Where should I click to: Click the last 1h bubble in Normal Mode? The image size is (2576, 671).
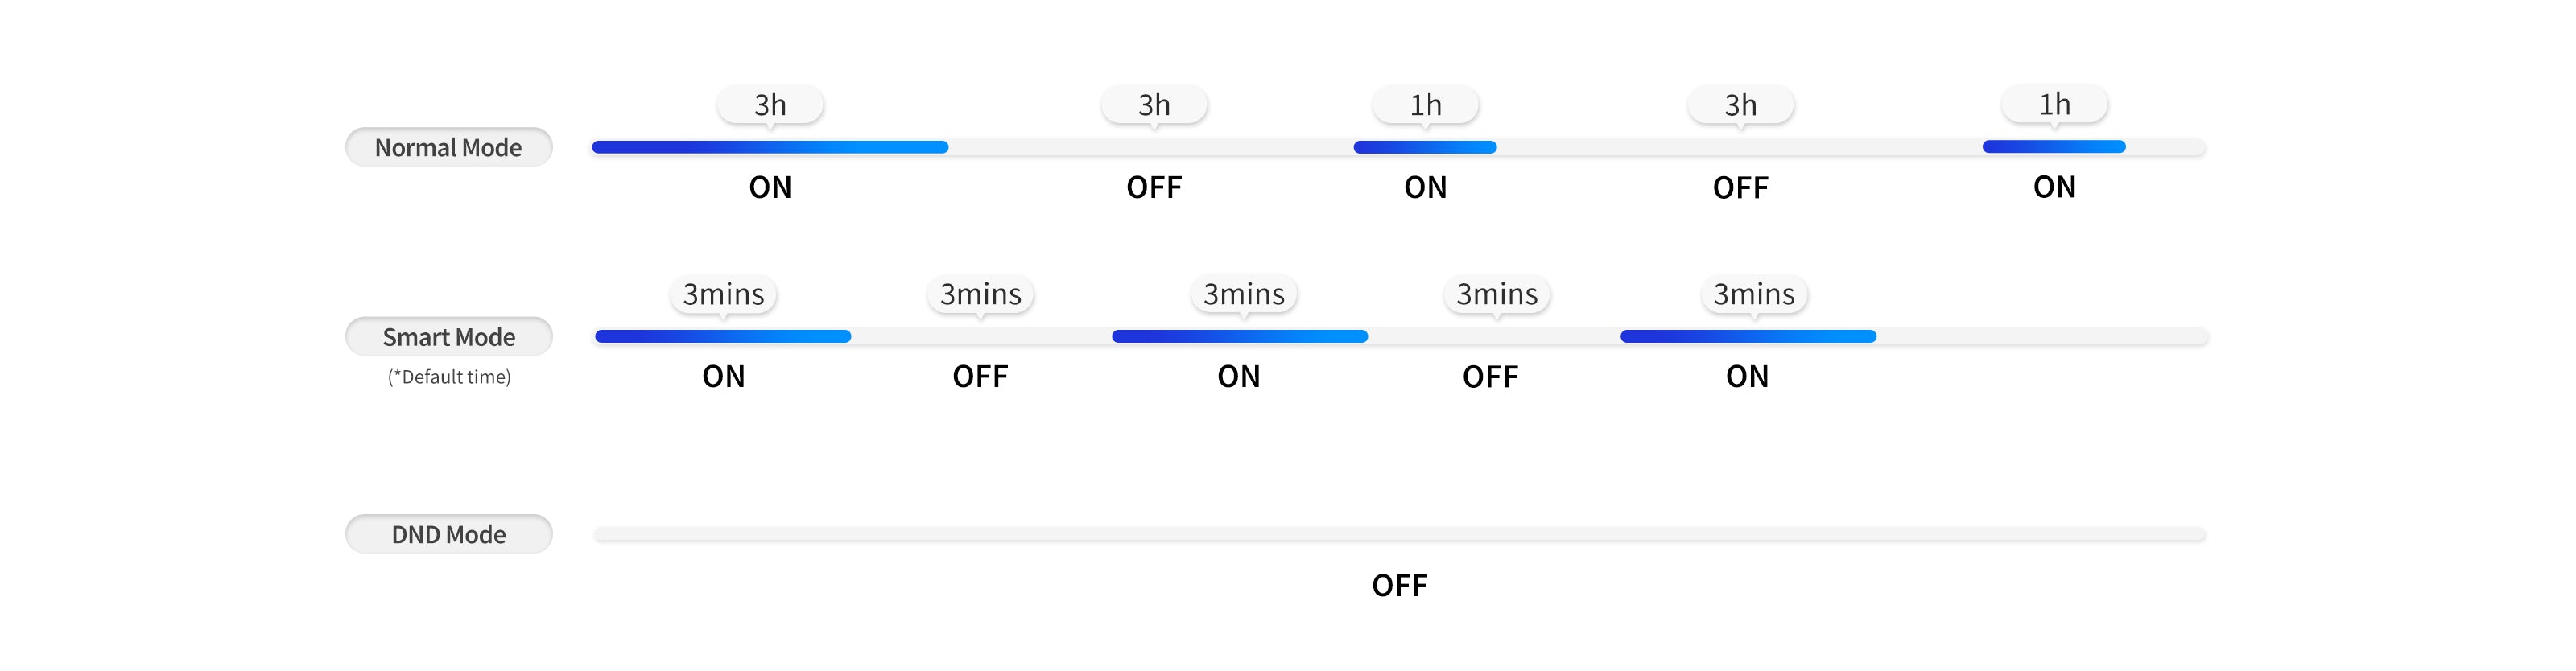2054,103
